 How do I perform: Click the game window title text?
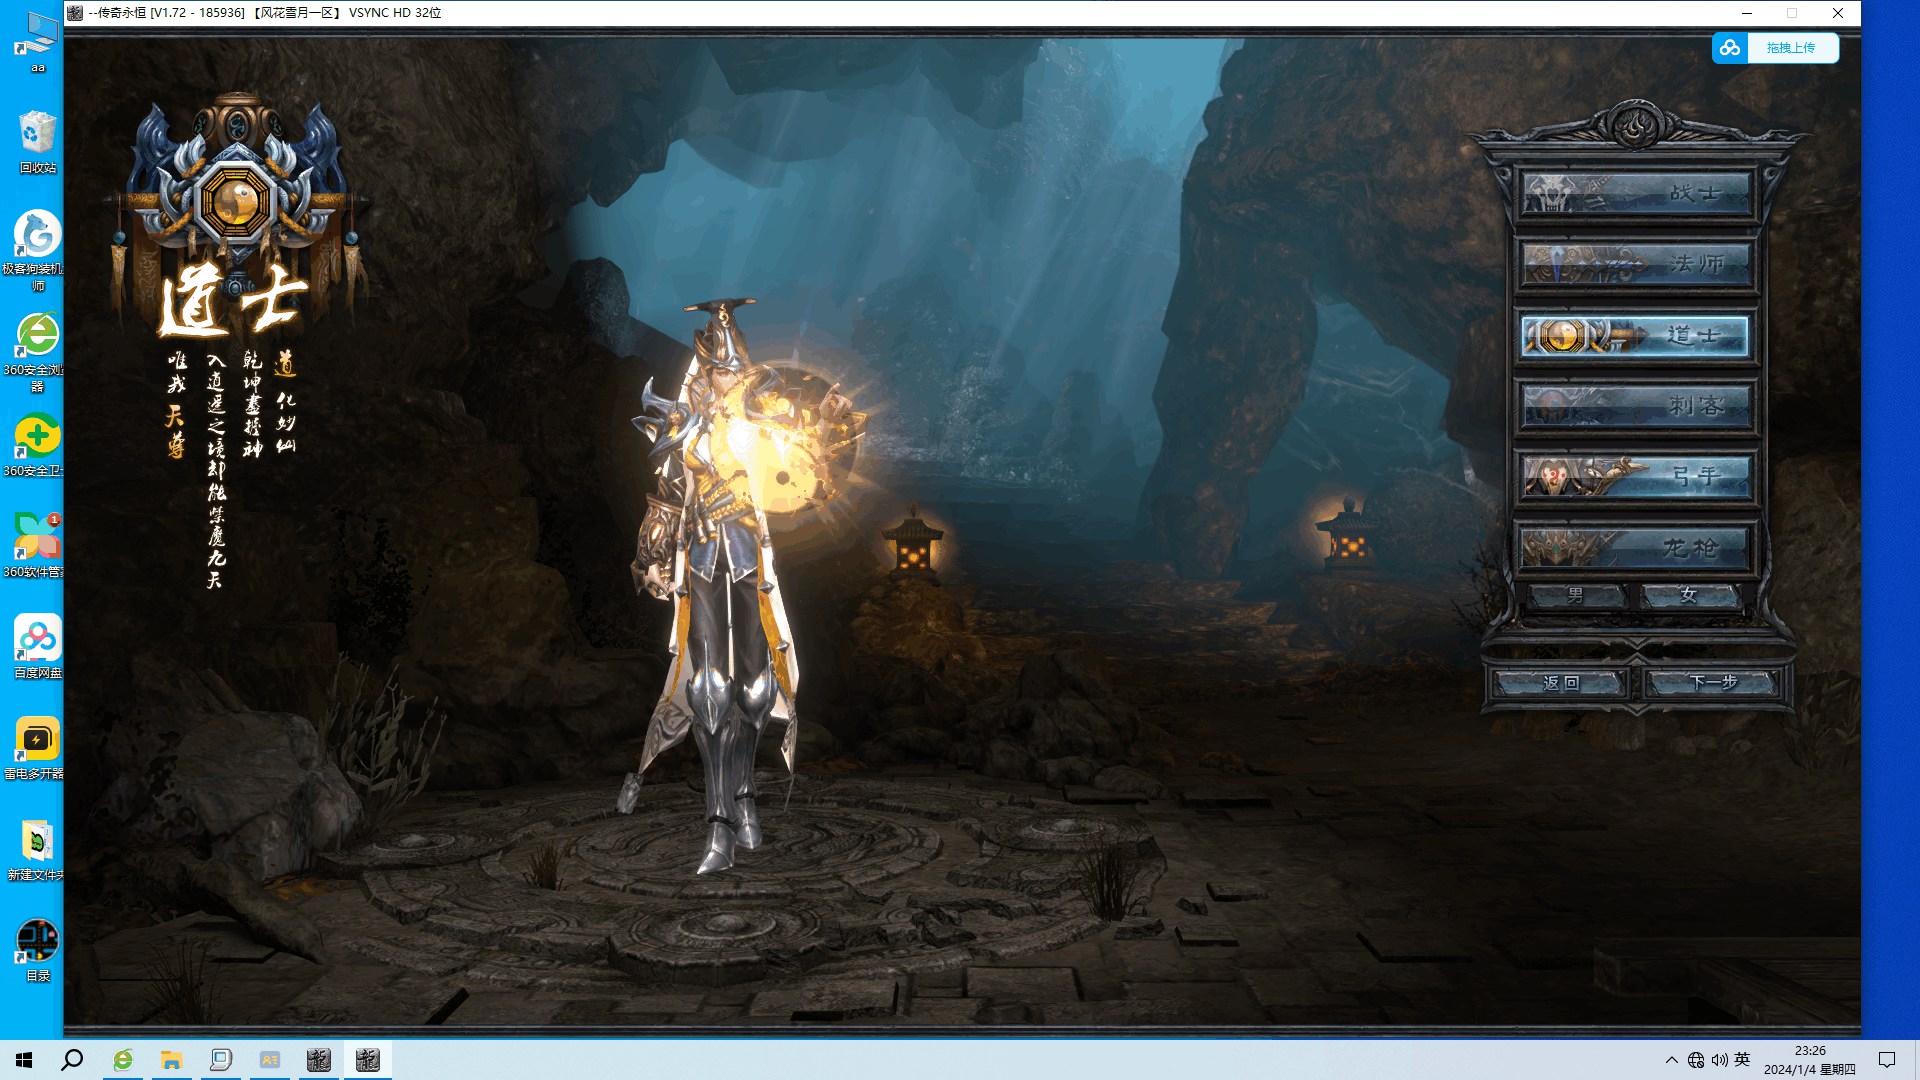(x=265, y=13)
